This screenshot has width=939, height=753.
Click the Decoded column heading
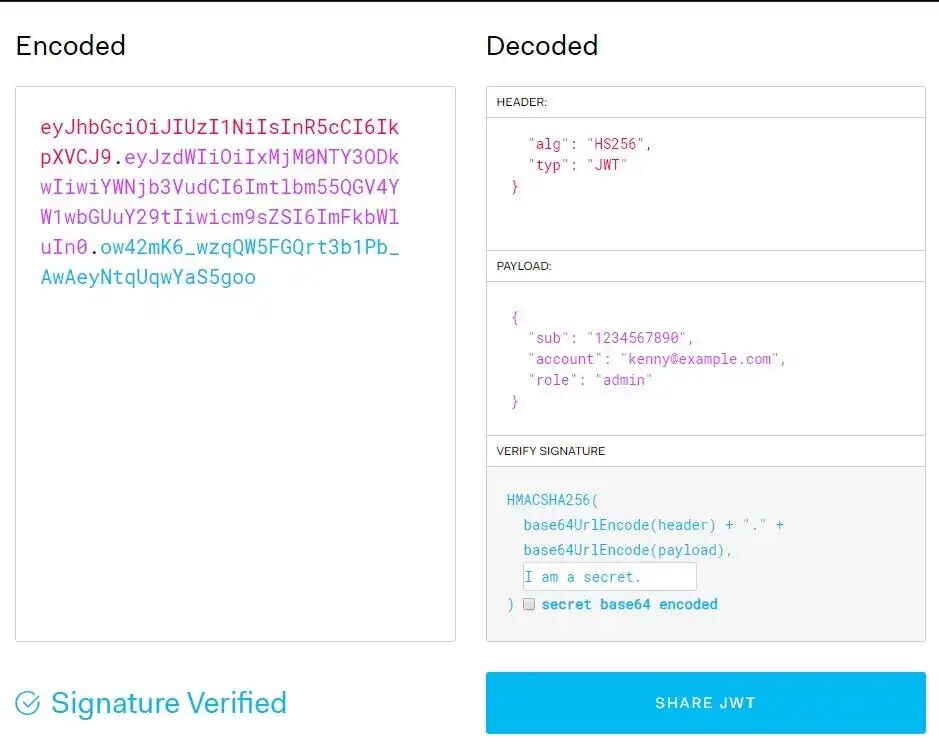(x=542, y=46)
